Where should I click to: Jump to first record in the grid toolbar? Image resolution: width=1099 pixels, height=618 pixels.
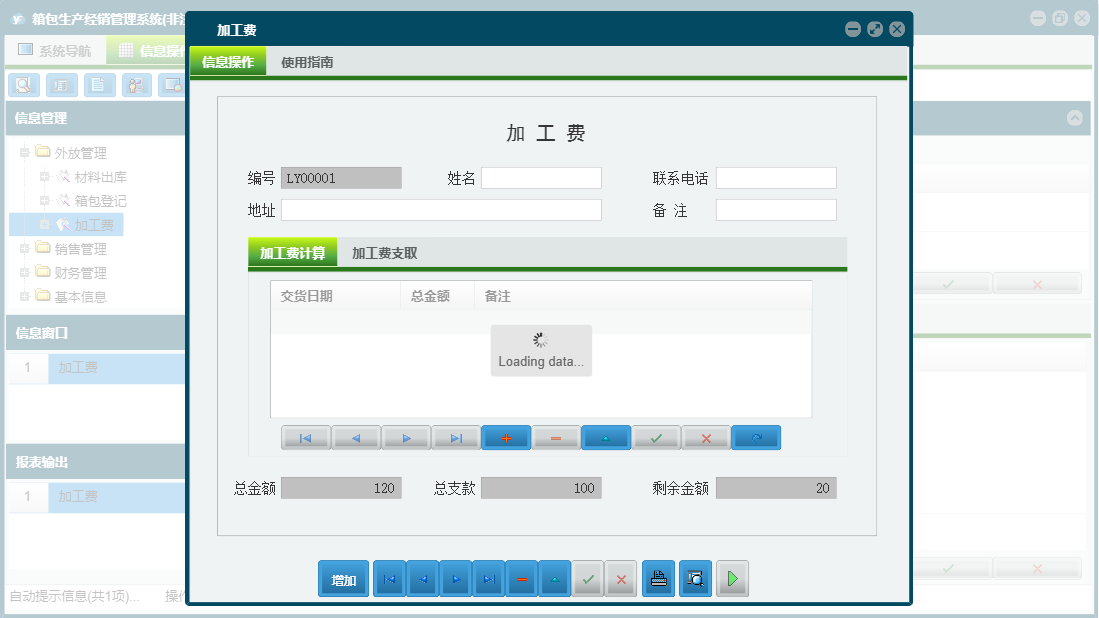click(x=306, y=437)
